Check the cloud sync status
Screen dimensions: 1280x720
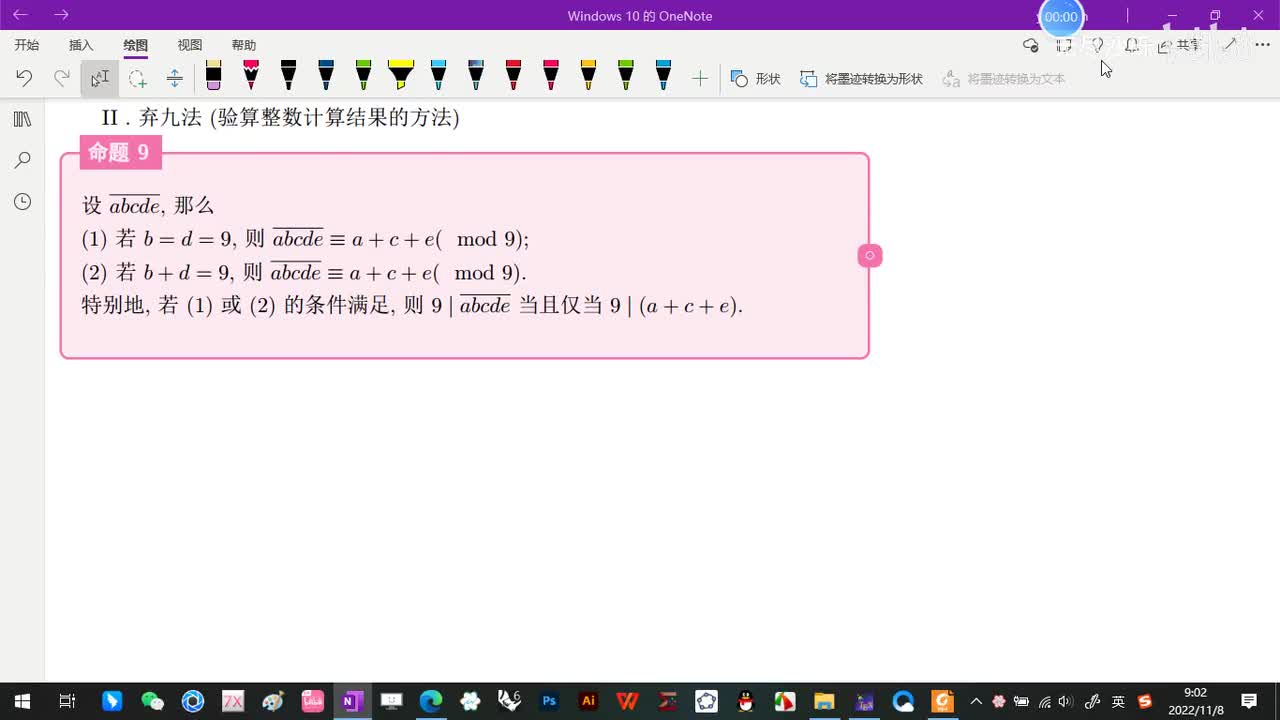pyautogui.click(x=1031, y=45)
